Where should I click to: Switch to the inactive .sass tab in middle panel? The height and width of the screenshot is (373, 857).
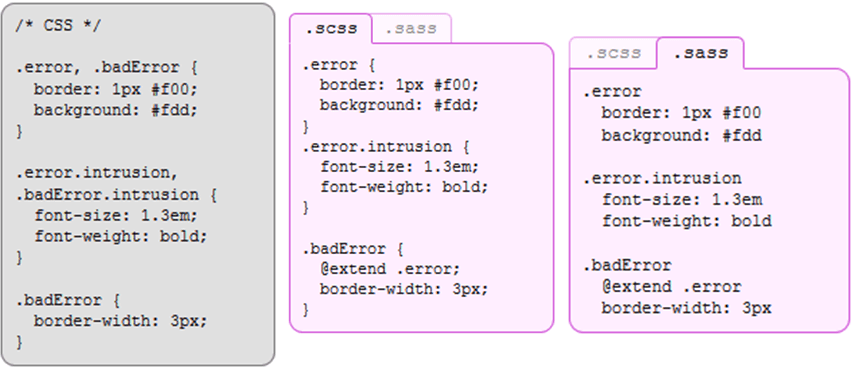[x=412, y=28]
